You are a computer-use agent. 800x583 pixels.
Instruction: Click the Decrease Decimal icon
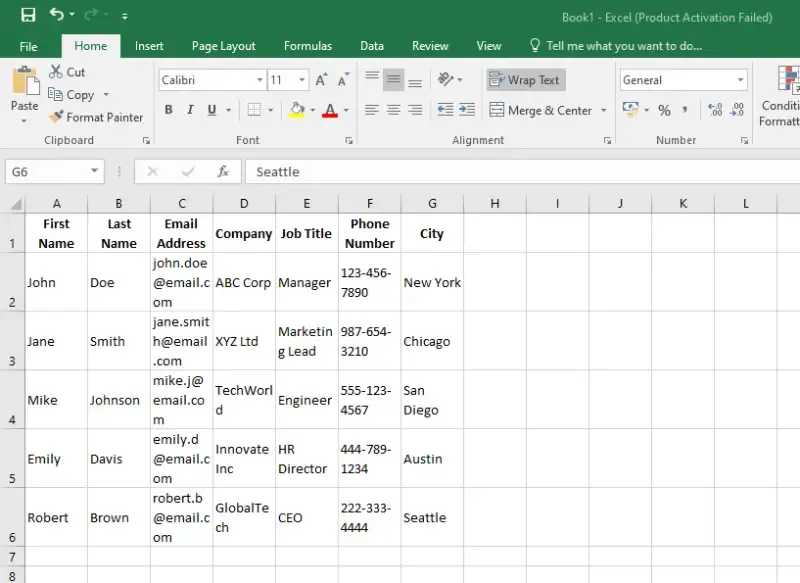[x=737, y=110]
